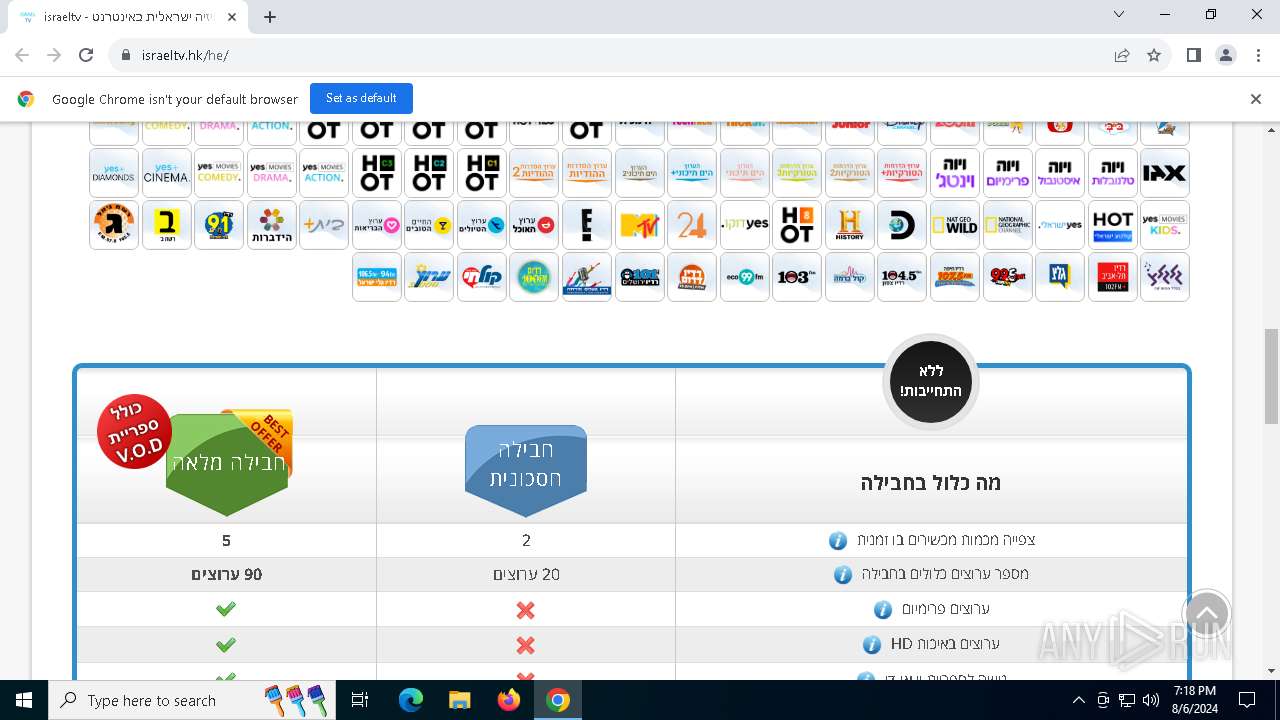Screen dimensions: 1280x720
Task: Click info icon for צפייה מכמות מכשירים
Action: (x=838, y=540)
